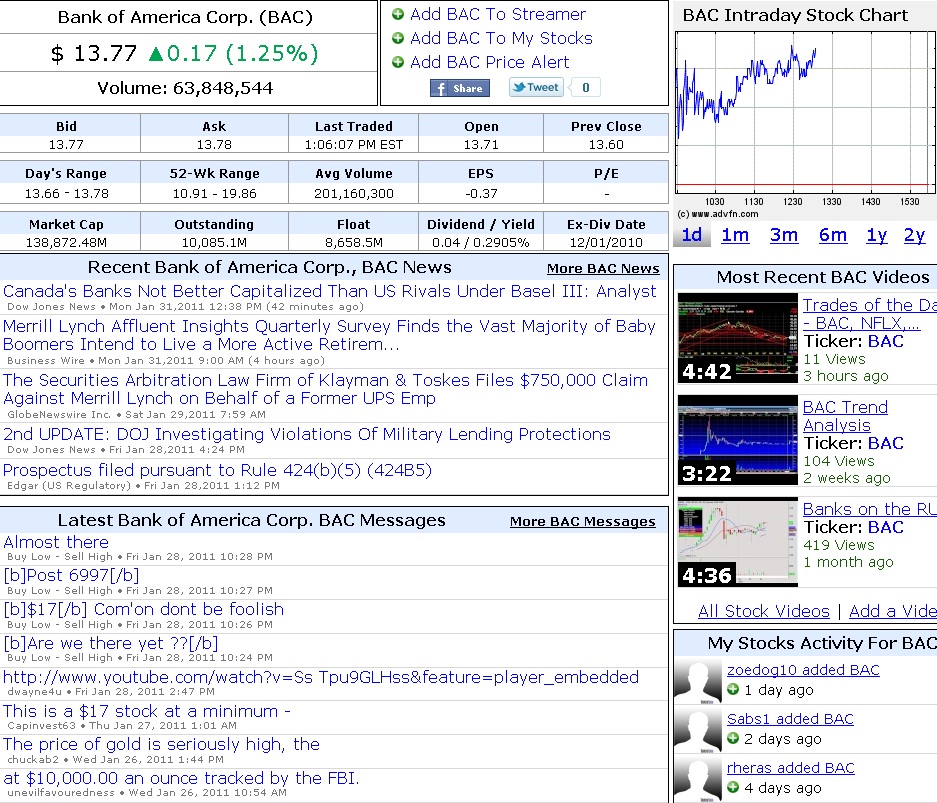This screenshot has width=937, height=803.
Task: Select the 1d chart range tab
Action: pos(692,235)
